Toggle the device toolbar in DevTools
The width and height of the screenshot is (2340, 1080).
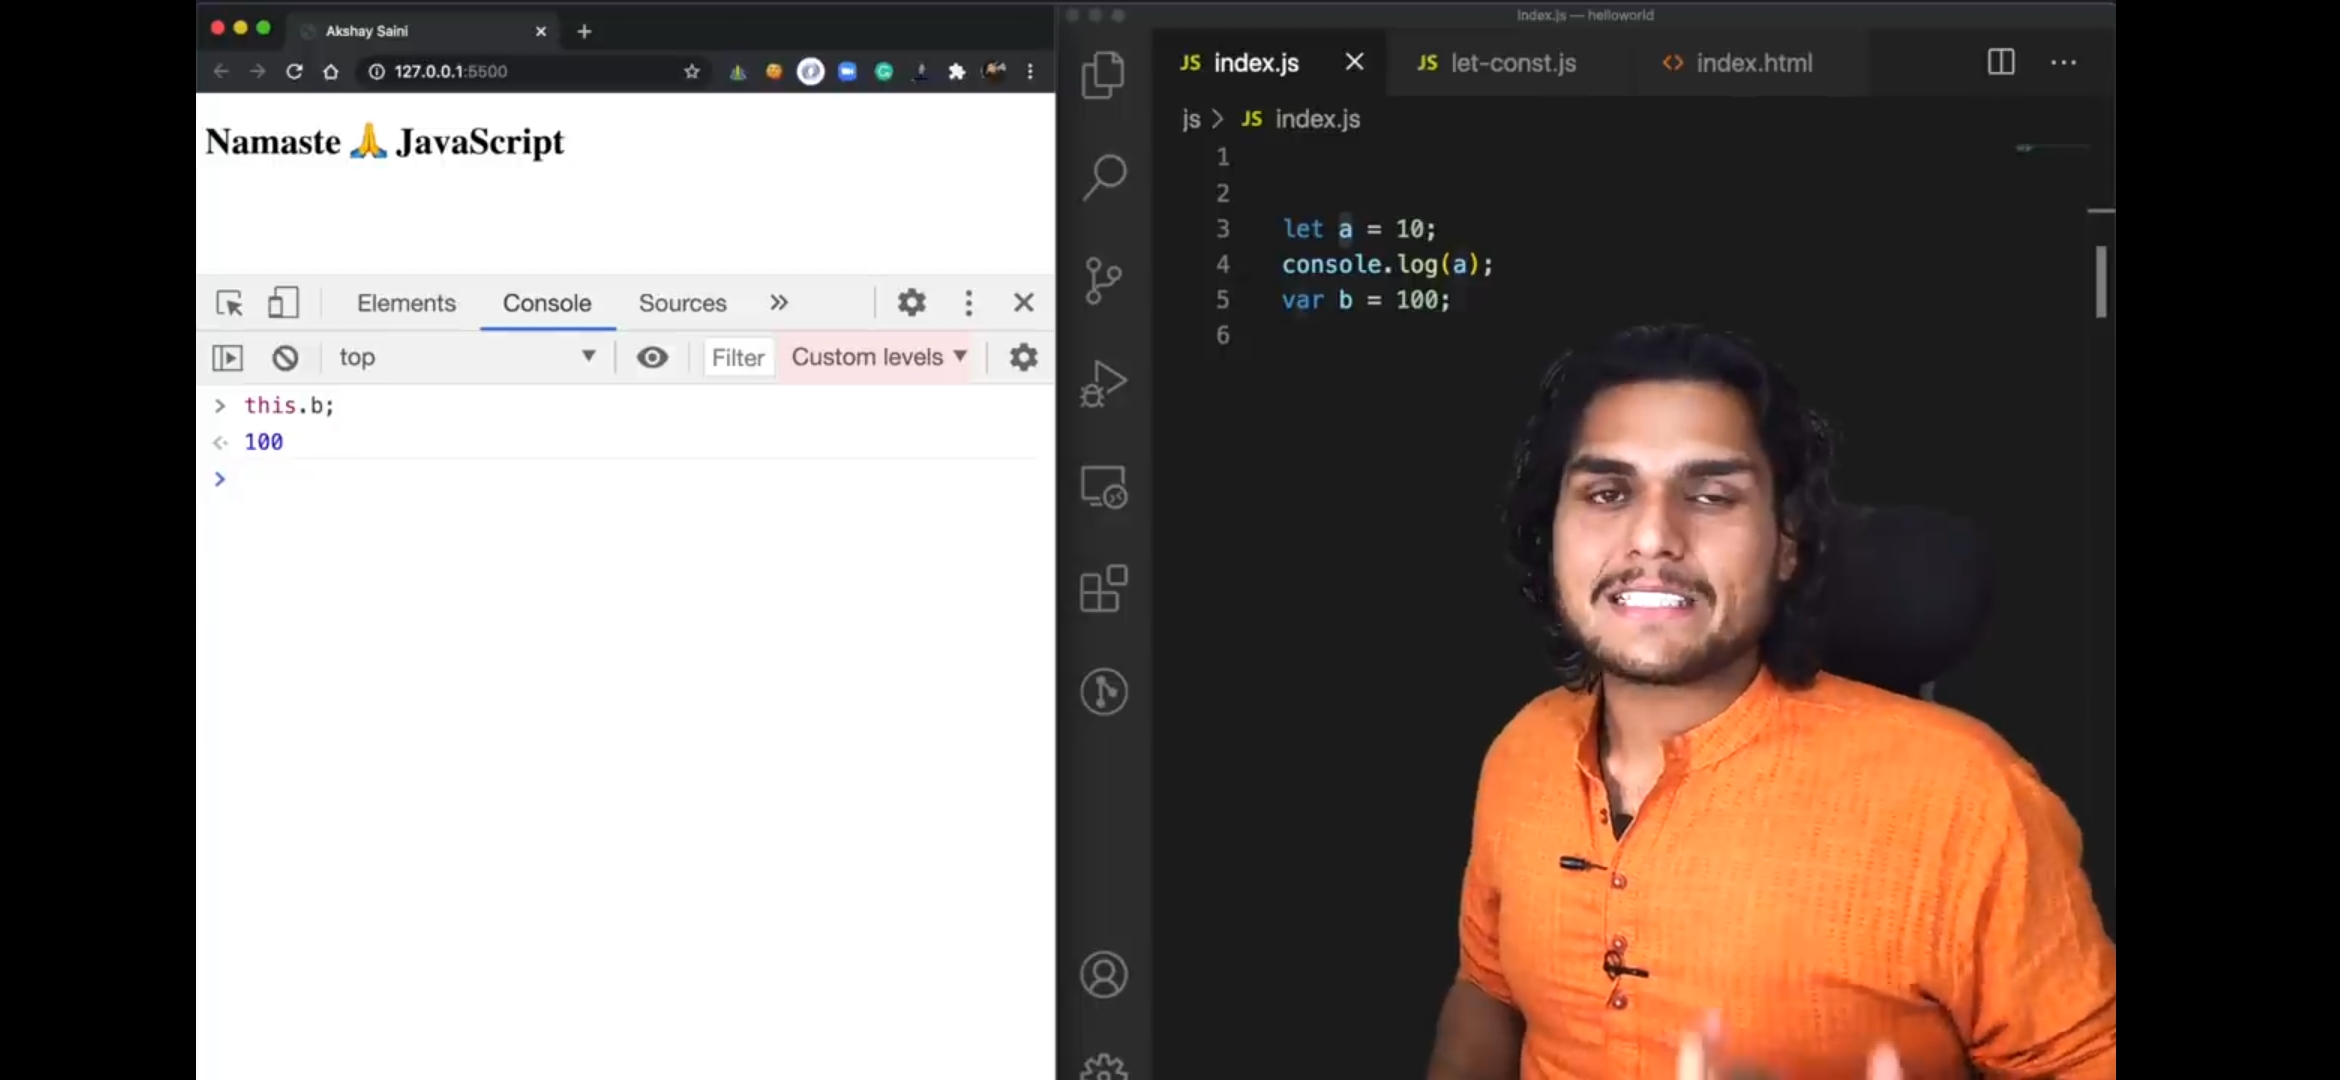coord(283,303)
